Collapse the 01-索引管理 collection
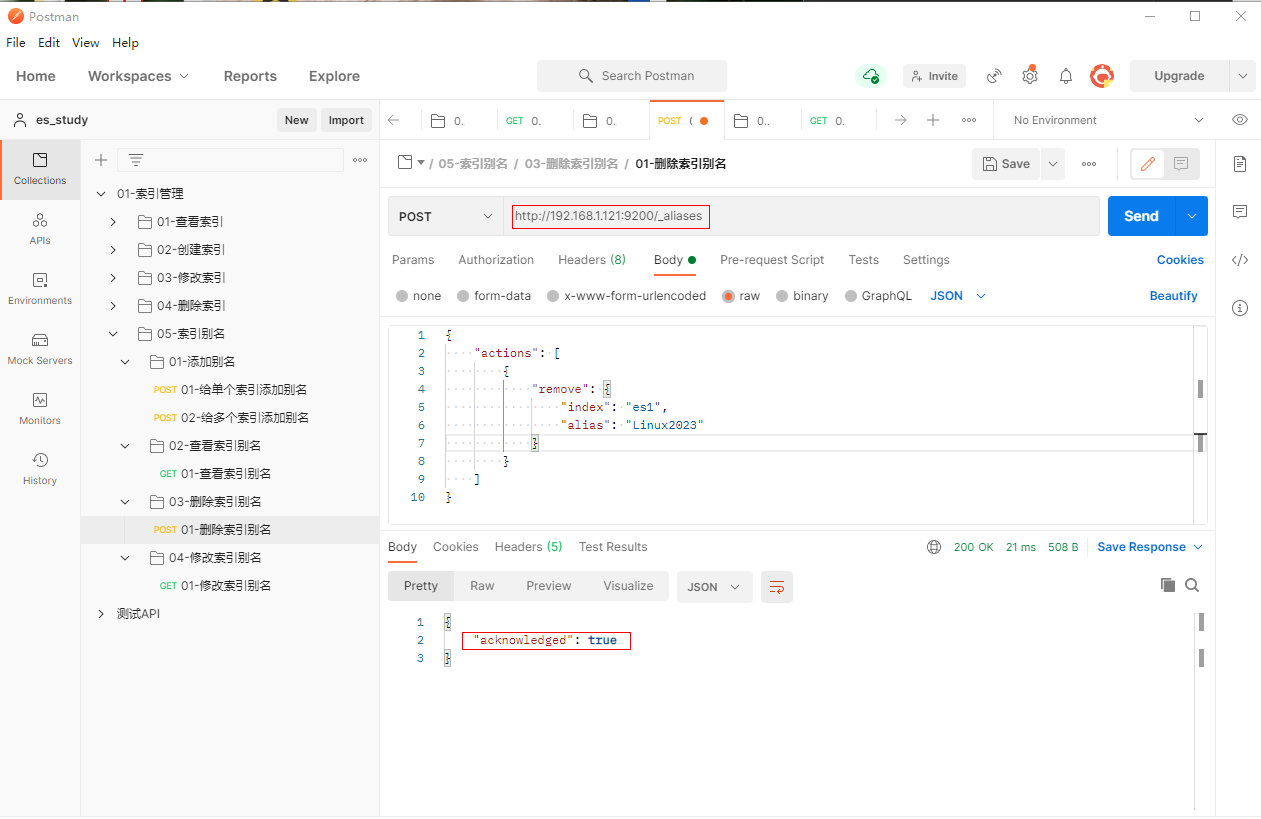 (x=100, y=194)
